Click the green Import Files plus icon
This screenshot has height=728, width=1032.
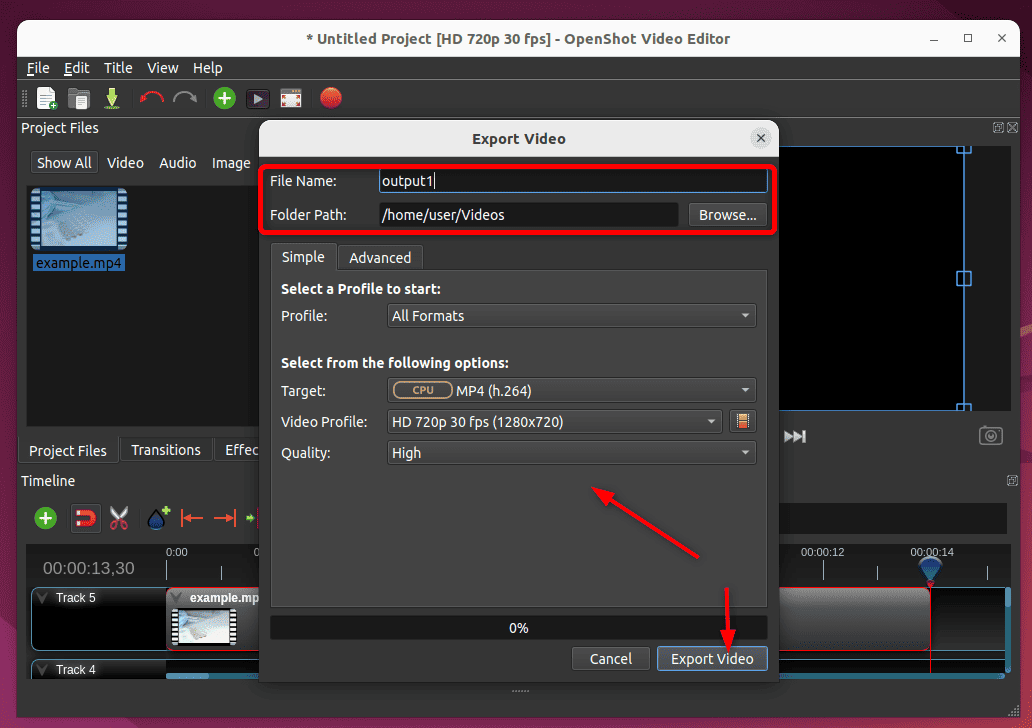224,99
